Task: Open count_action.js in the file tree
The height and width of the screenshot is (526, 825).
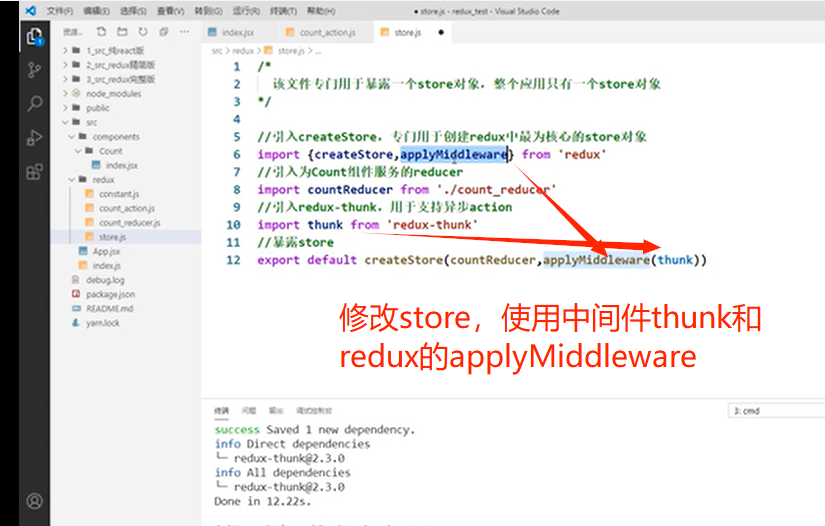Action: [127, 208]
